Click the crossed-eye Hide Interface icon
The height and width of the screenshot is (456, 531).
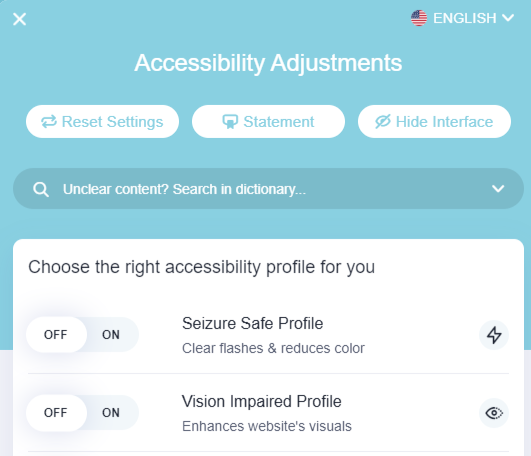pyautogui.click(x=383, y=122)
